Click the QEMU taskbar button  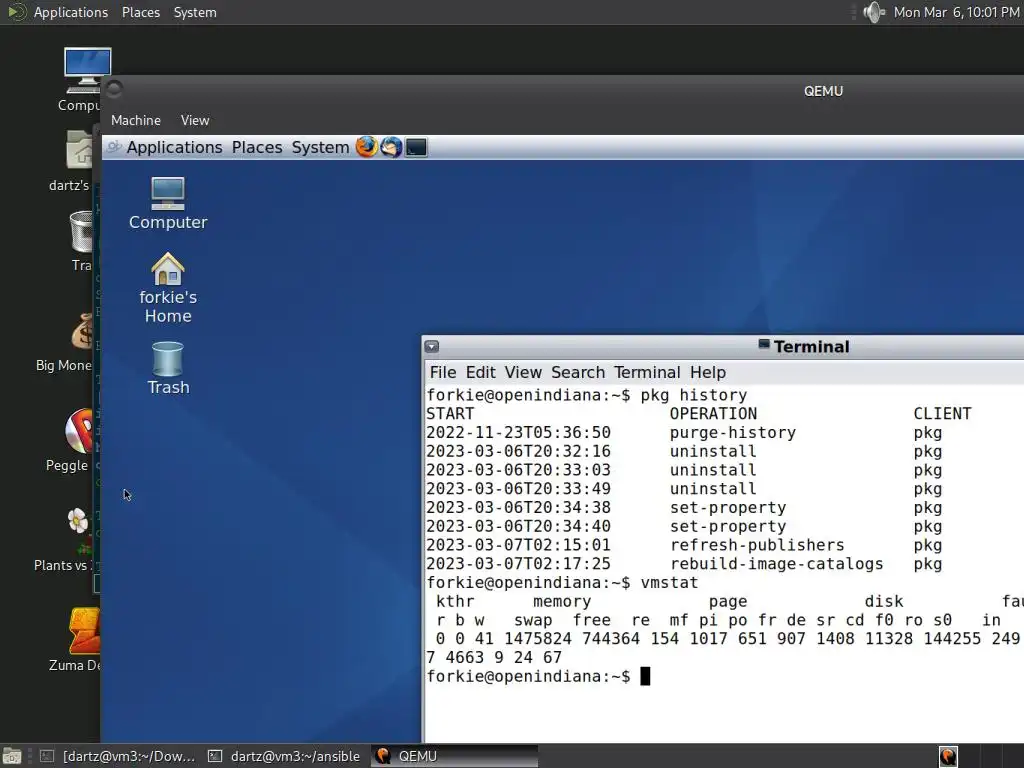click(x=455, y=756)
